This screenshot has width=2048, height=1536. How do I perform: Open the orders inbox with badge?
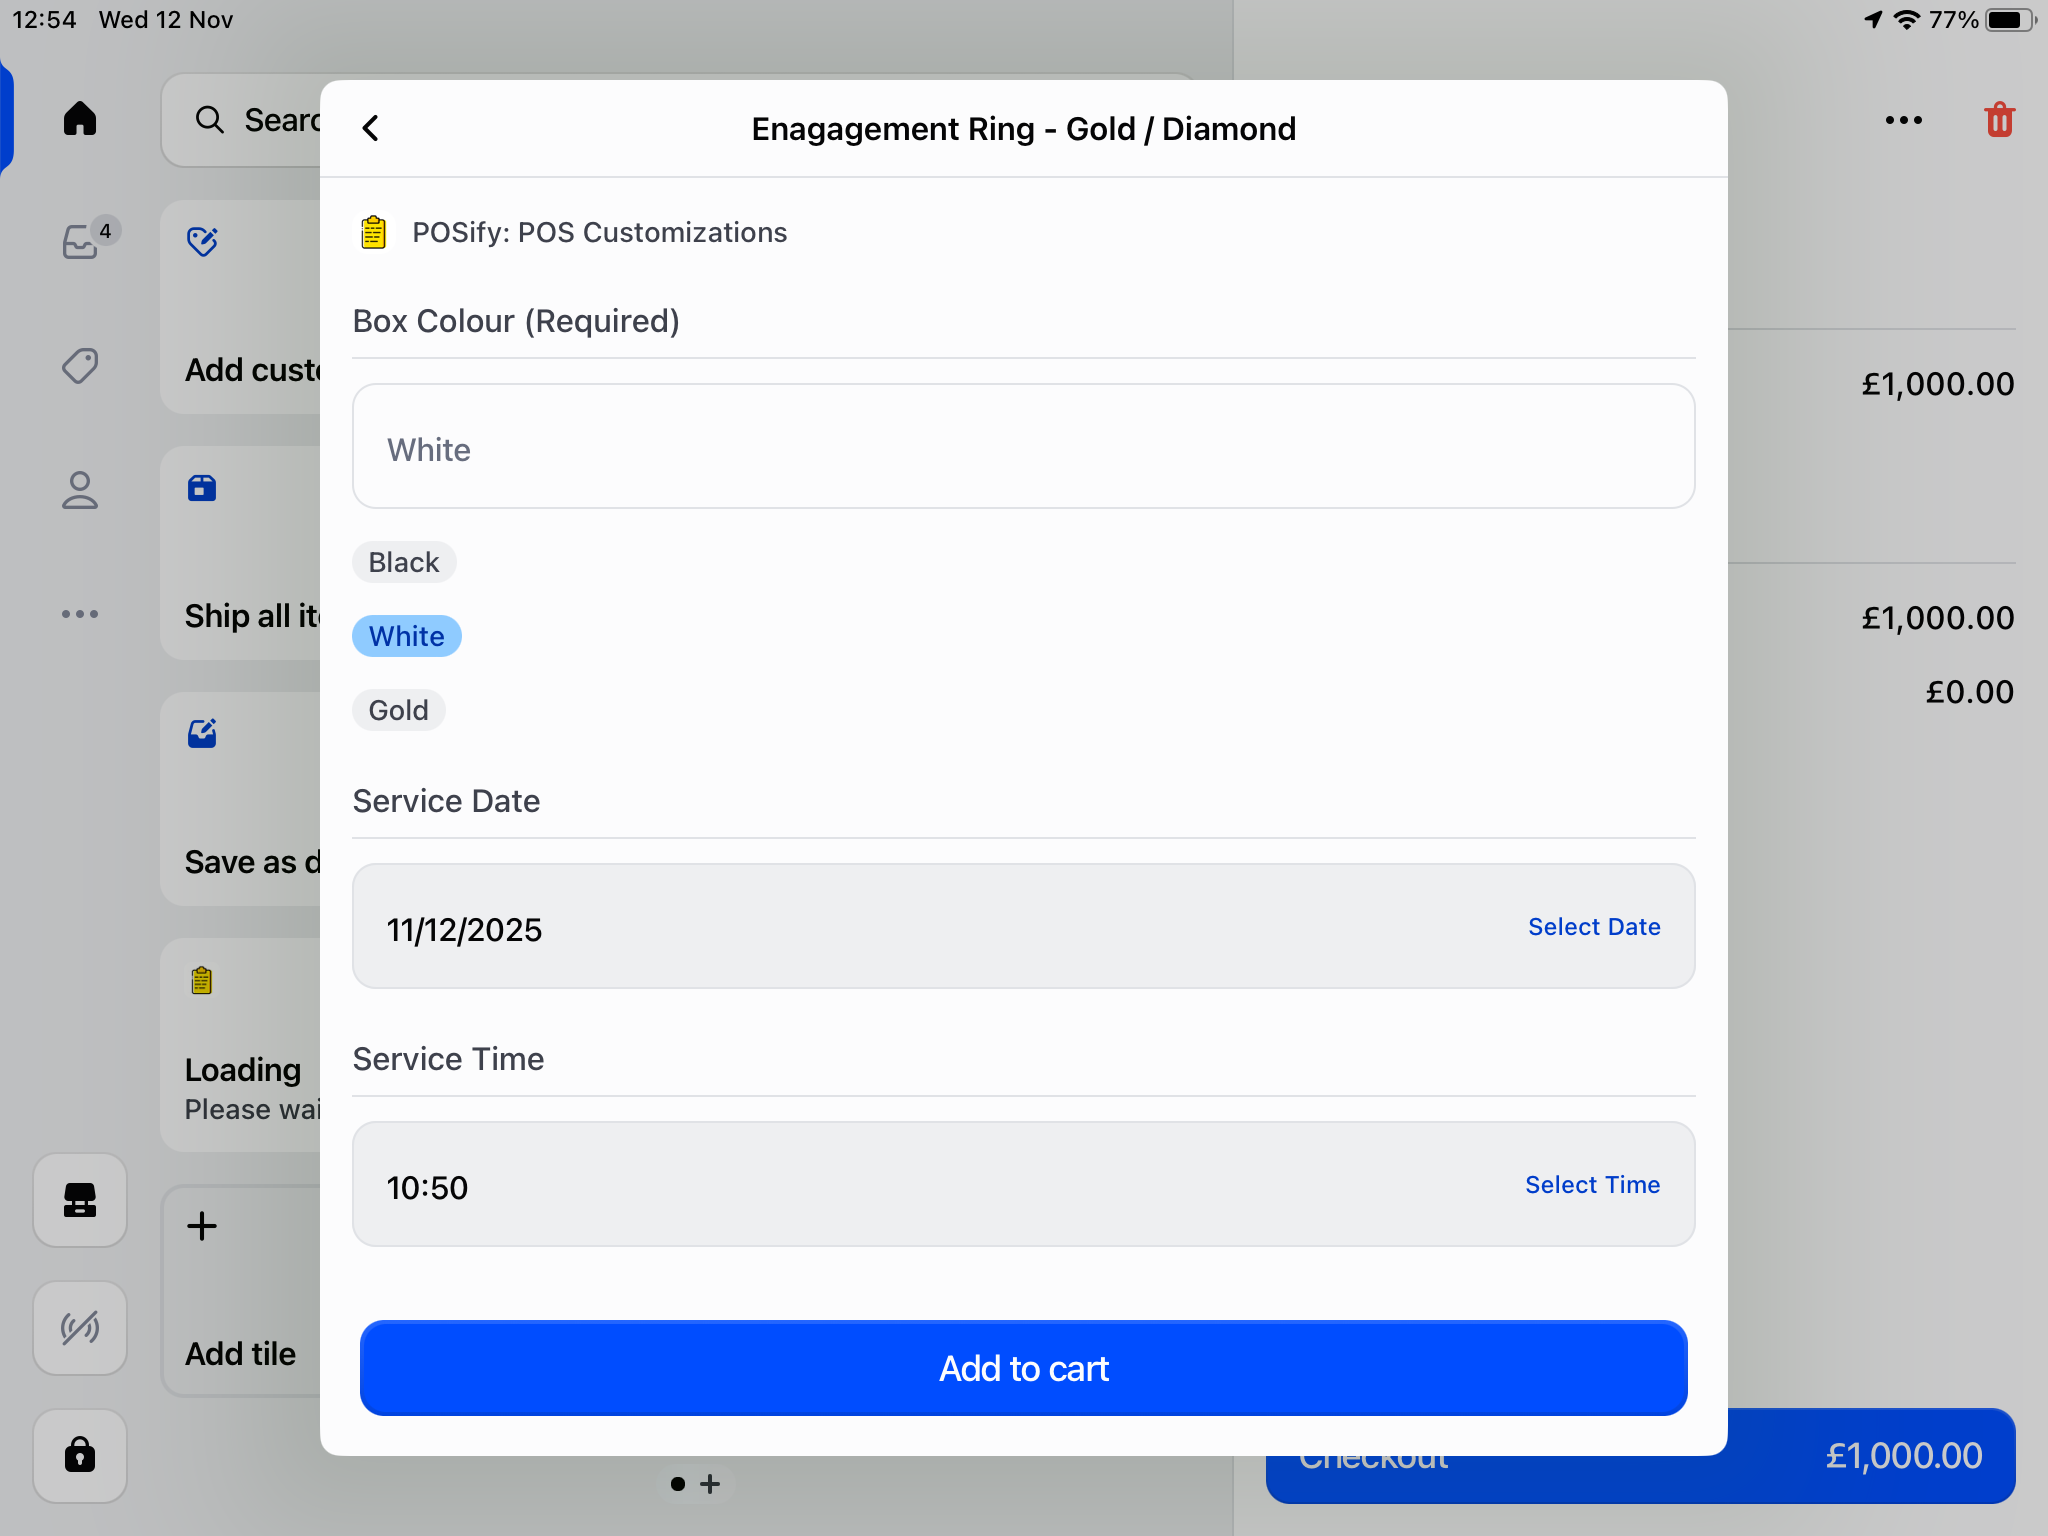tap(82, 241)
